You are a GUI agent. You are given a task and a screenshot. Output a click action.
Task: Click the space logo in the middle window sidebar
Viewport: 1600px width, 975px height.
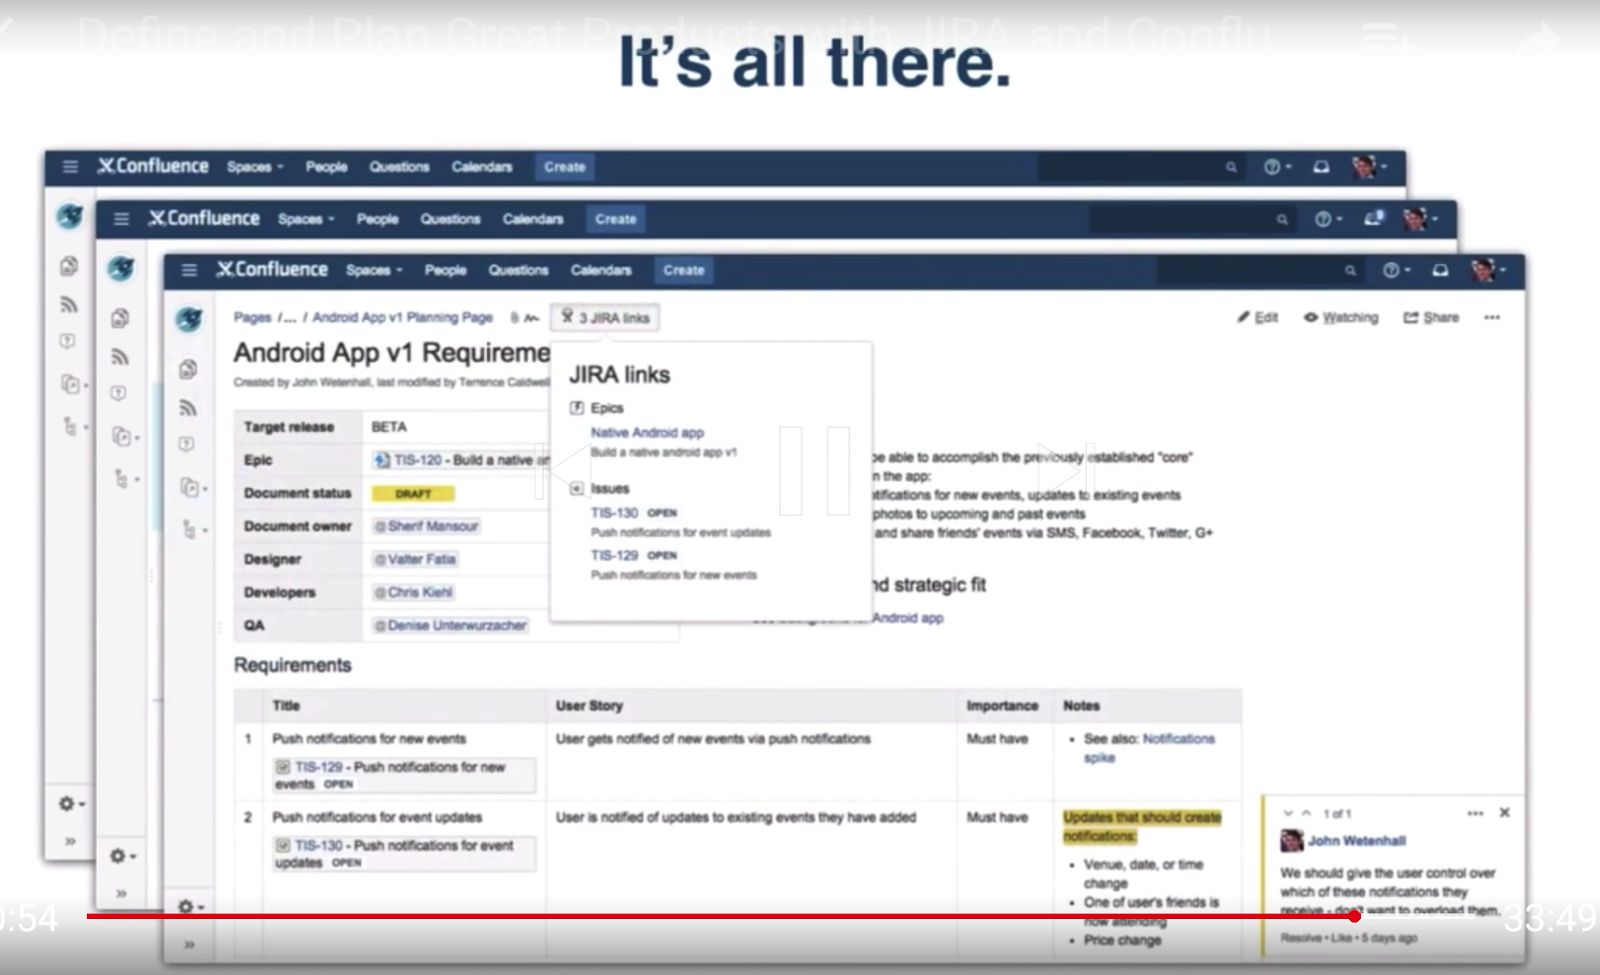[121, 268]
